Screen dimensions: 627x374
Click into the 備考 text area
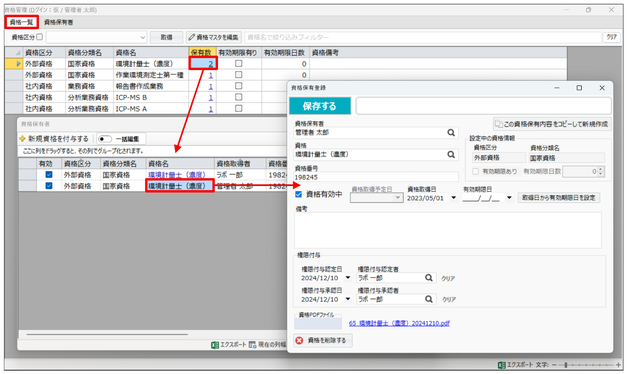(x=448, y=230)
